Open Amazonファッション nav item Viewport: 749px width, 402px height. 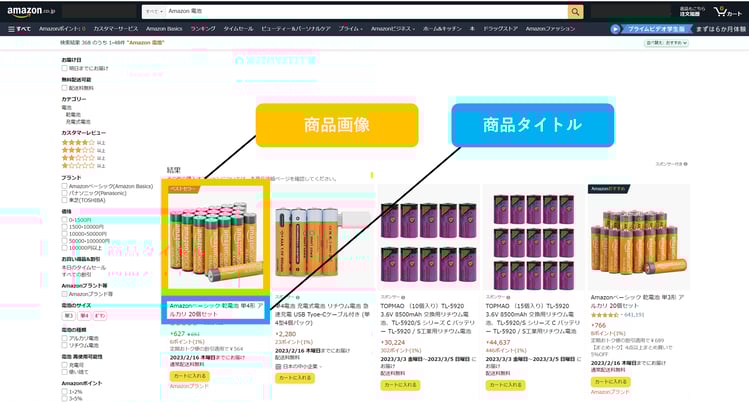pos(550,29)
